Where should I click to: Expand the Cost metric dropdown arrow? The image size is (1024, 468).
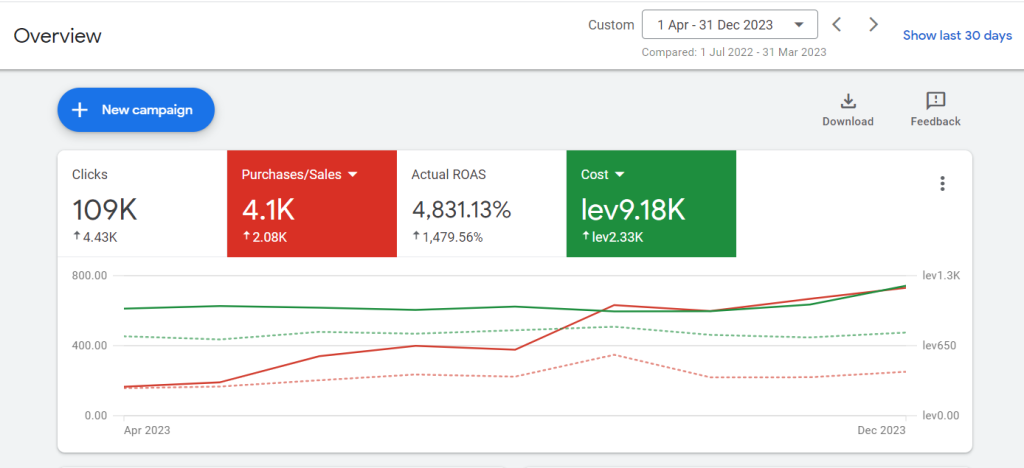(x=620, y=175)
